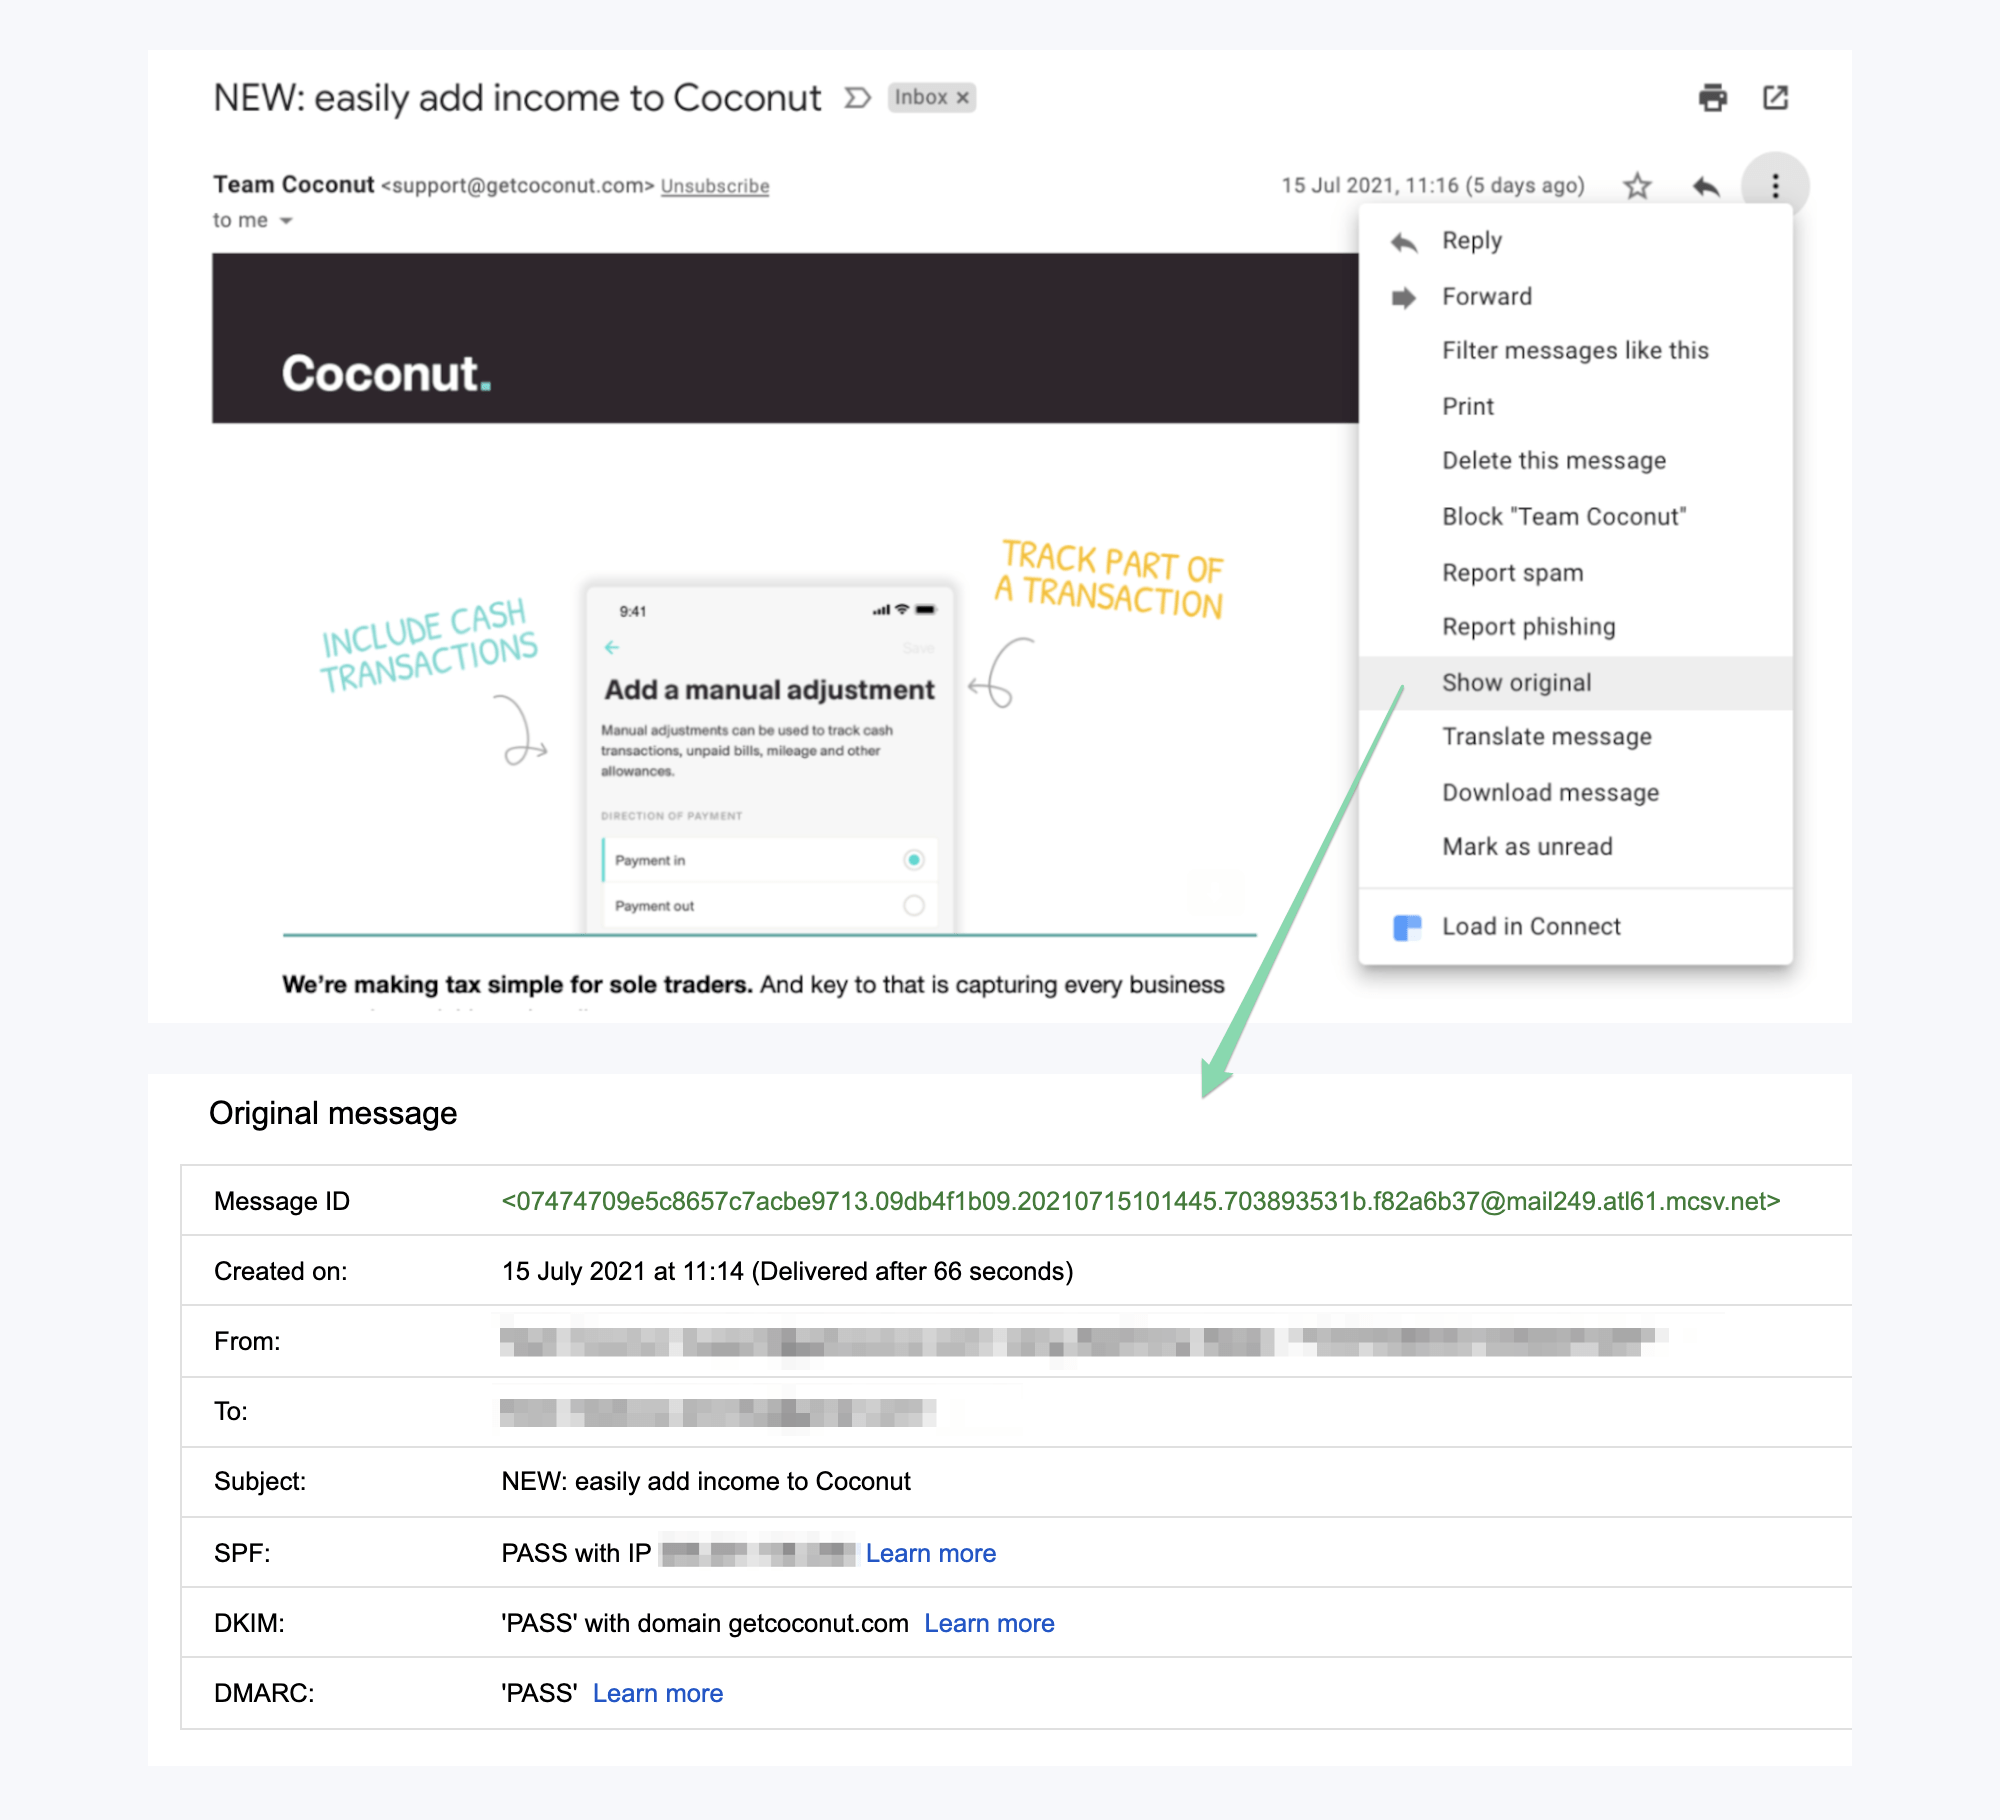Select Payment in radio button
2000x1820 pixels.
[x=913, y=860]
